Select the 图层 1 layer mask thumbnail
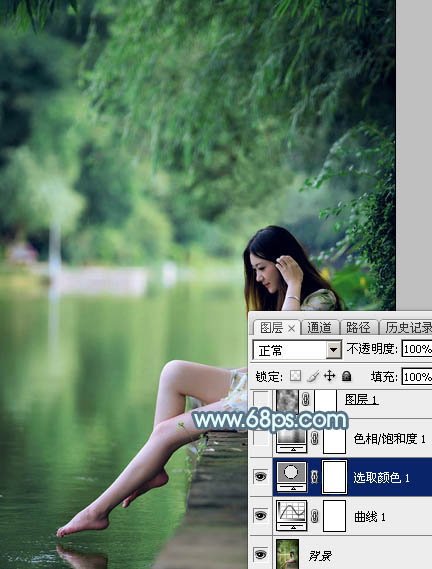 (325, 401)
